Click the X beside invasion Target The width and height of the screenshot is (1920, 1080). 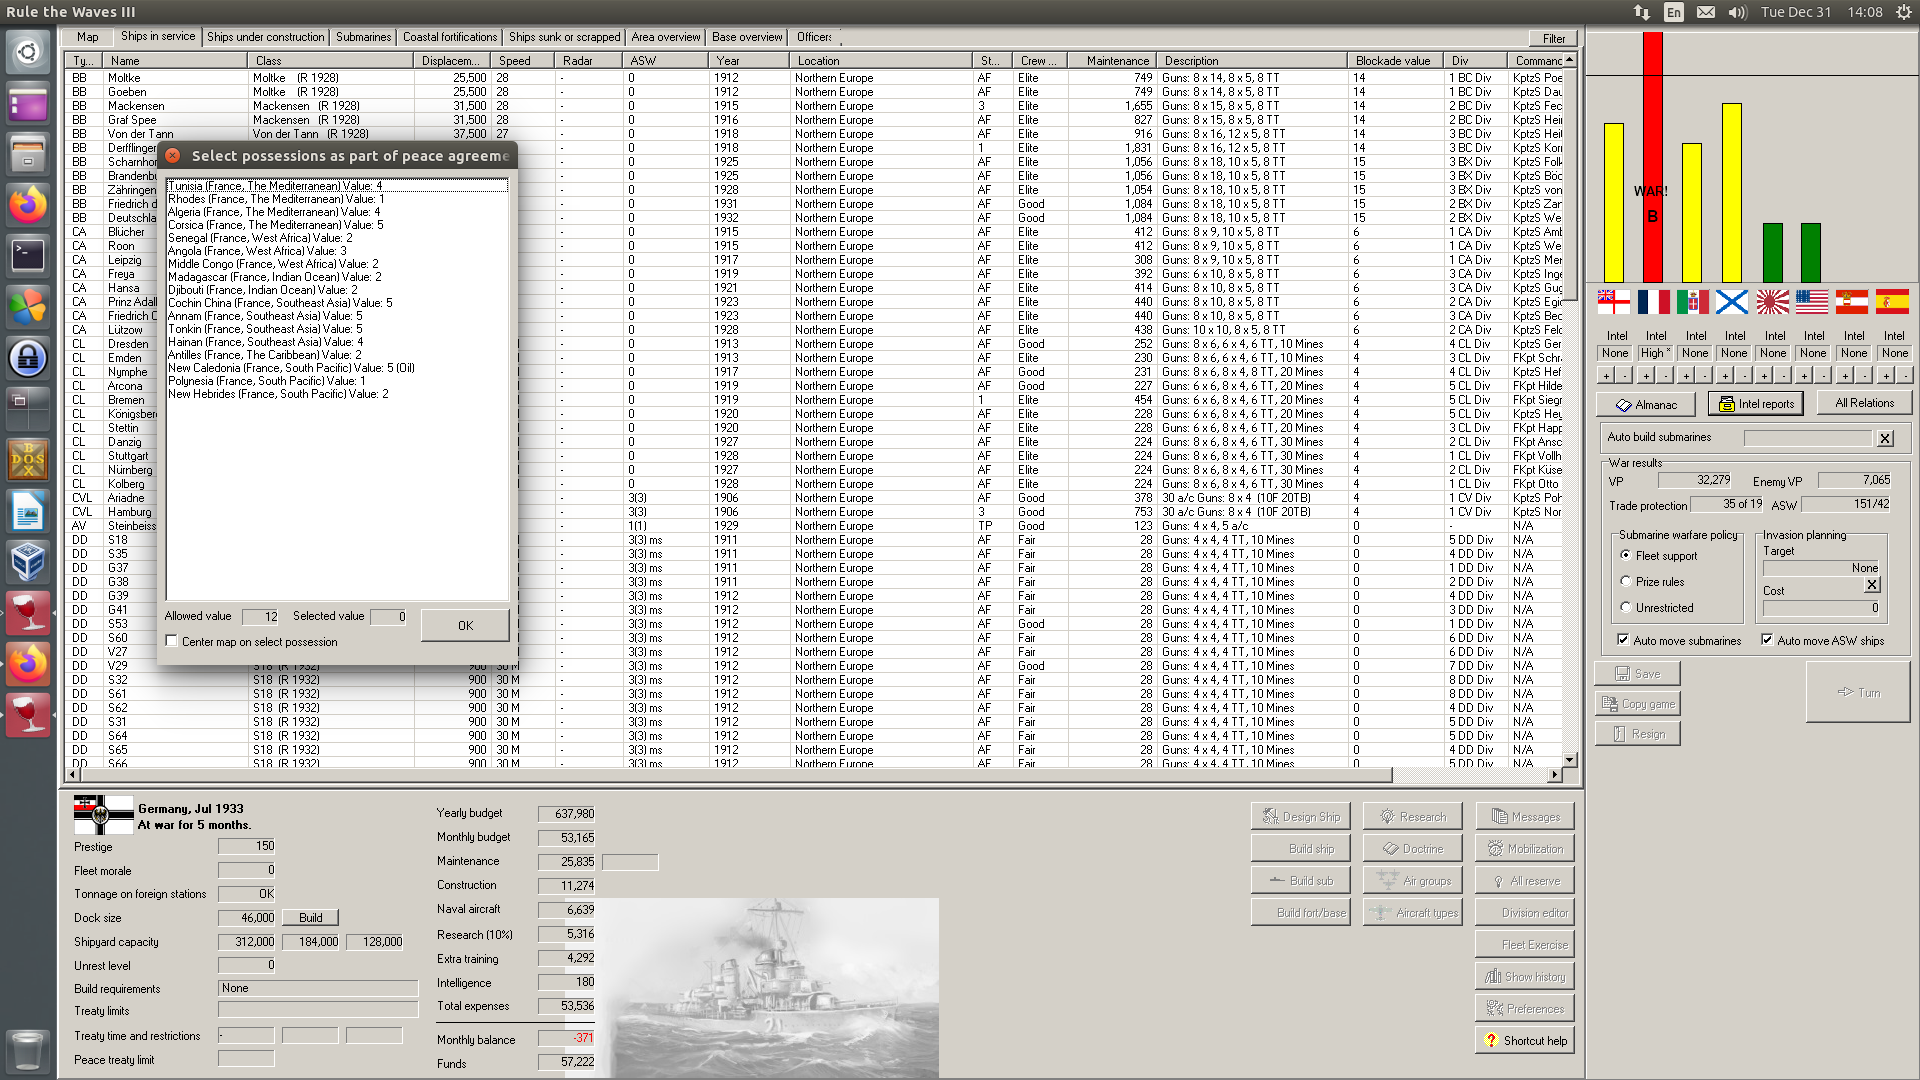coord(1872,585)
